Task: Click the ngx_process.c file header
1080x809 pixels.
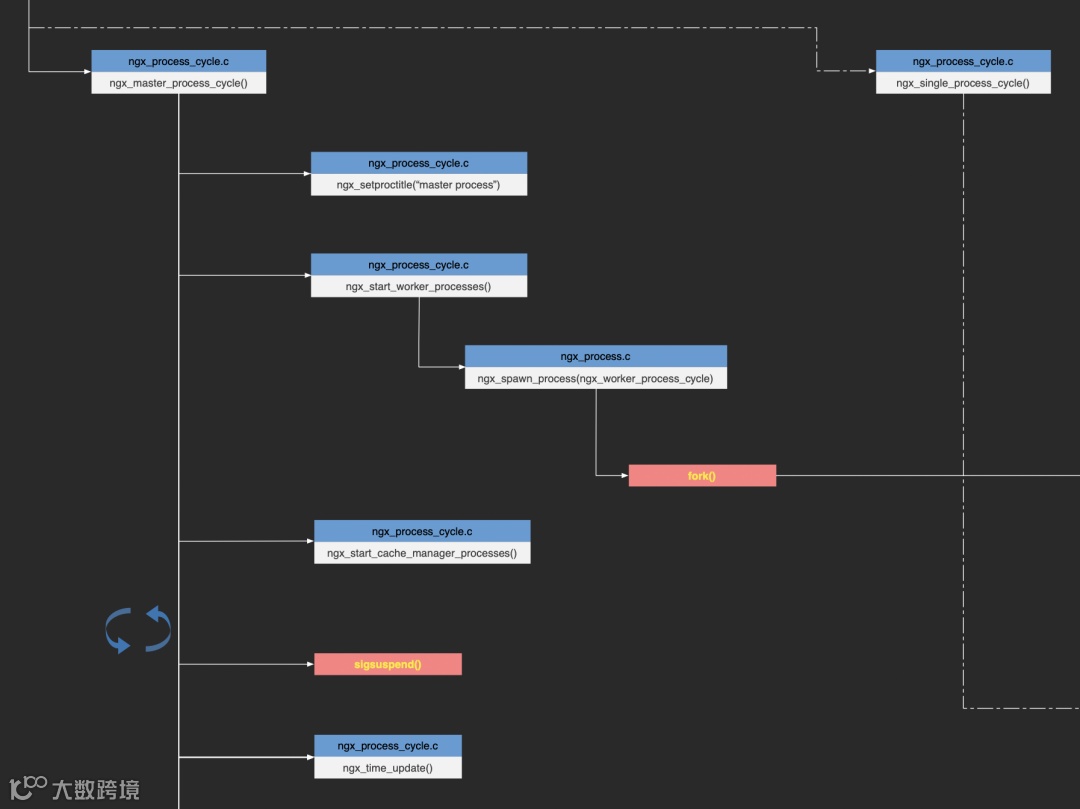Action: (596, 356)
